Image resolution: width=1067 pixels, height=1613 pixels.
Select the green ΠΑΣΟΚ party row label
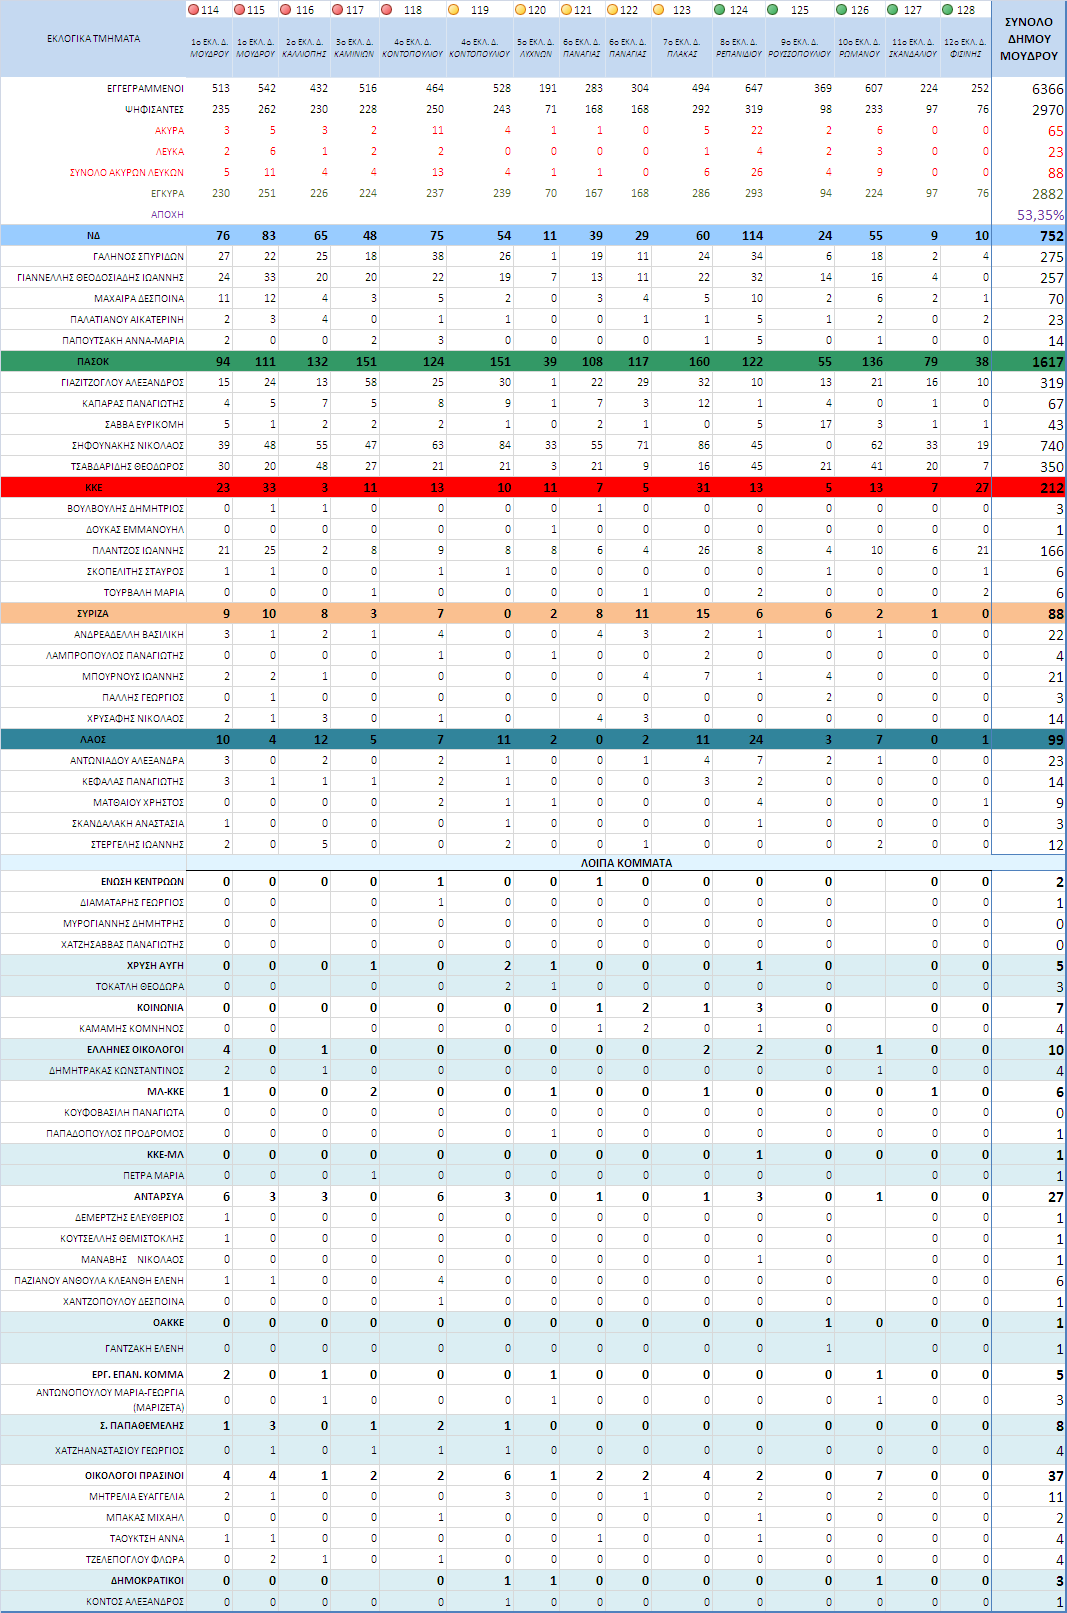93,361
